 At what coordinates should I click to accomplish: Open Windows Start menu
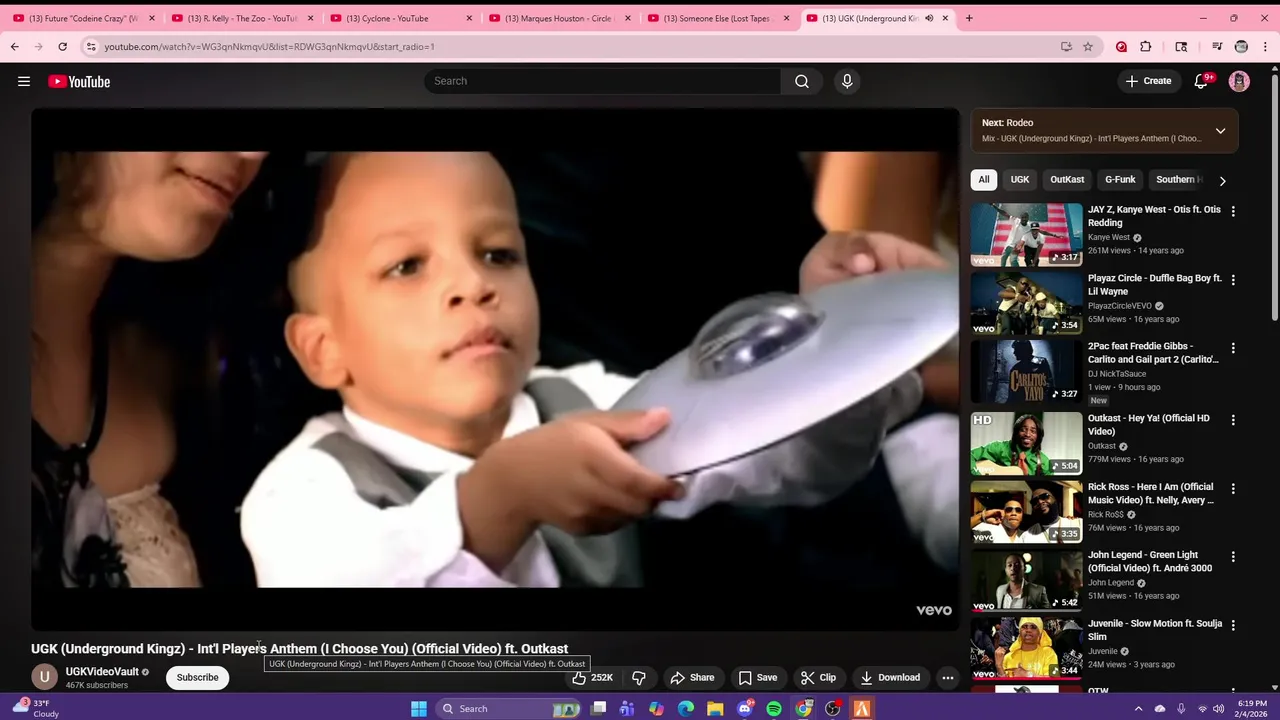[x=419, y=709]
